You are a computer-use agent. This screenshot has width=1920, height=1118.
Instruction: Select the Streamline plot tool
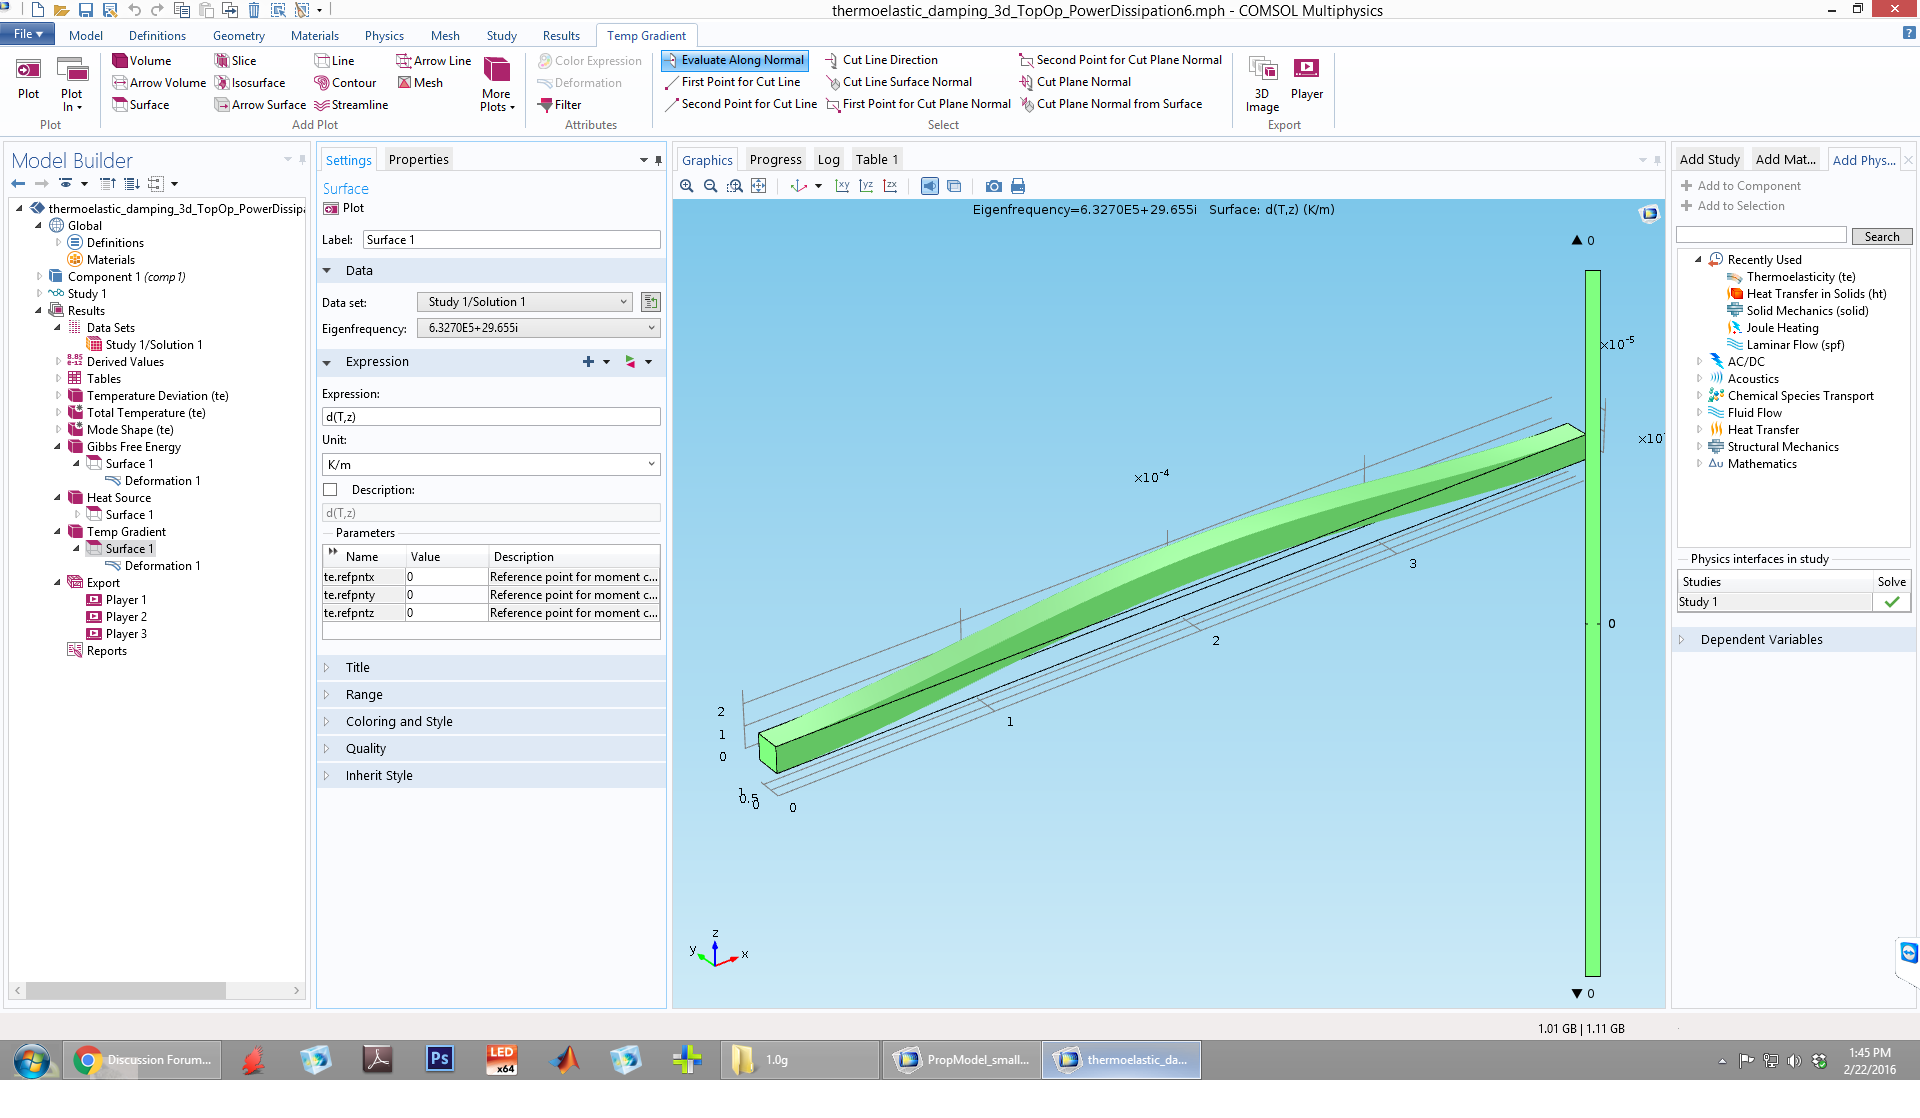tap(322, 105)
